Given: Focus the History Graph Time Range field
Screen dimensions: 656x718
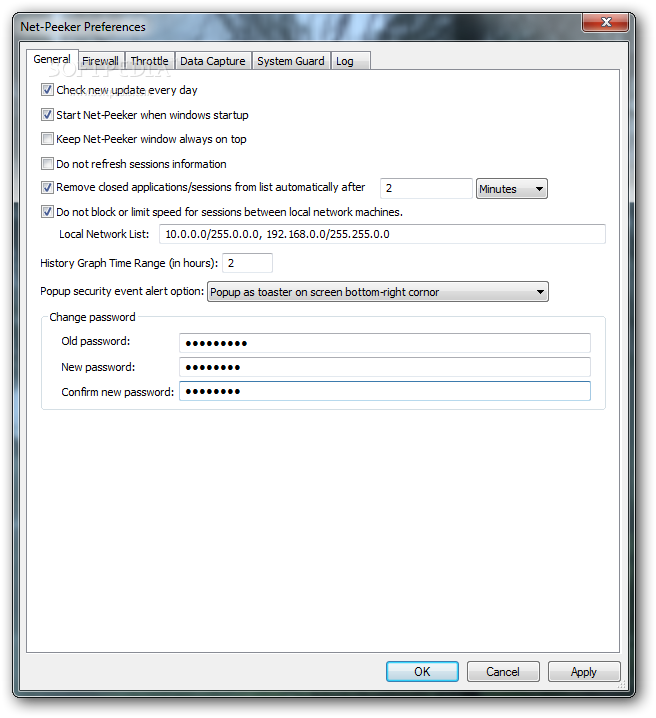Looking at the screenshot, I should coord(248,263).
